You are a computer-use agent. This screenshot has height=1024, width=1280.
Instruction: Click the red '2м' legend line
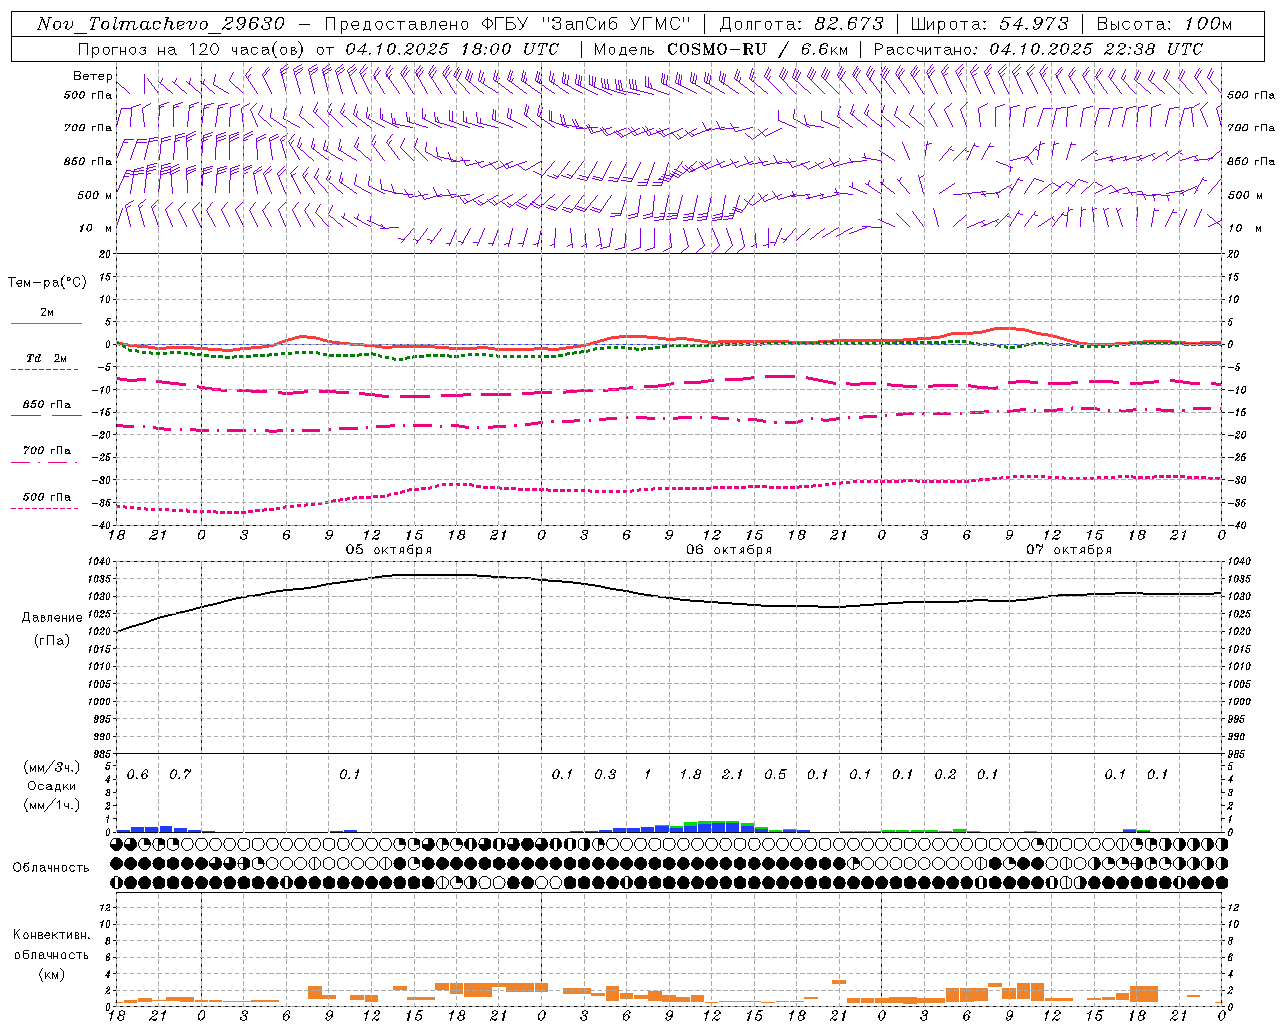[x=46, y=323]
